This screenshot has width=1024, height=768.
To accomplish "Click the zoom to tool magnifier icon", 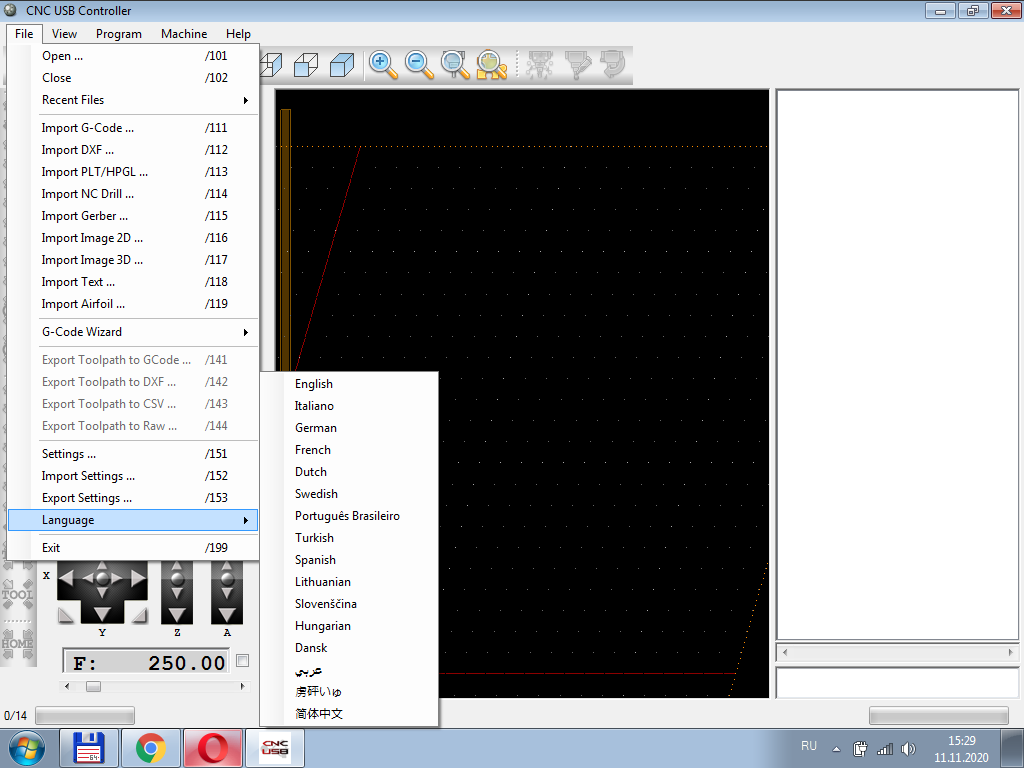I will (455, 65).
